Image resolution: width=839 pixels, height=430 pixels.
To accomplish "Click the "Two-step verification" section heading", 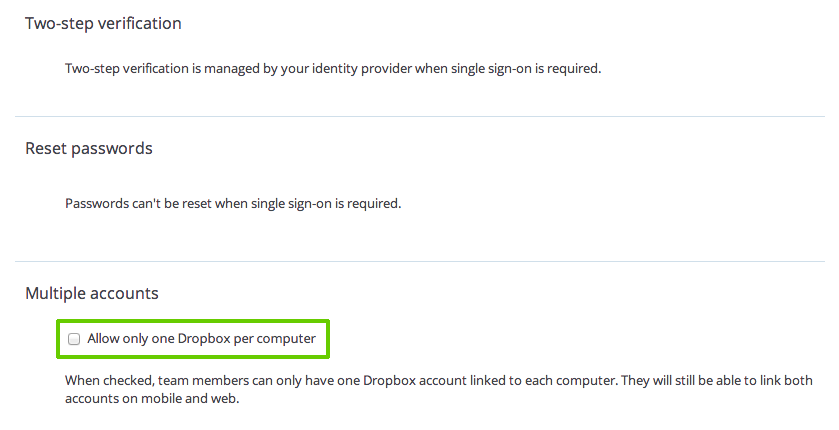I will tap(103, 22).
